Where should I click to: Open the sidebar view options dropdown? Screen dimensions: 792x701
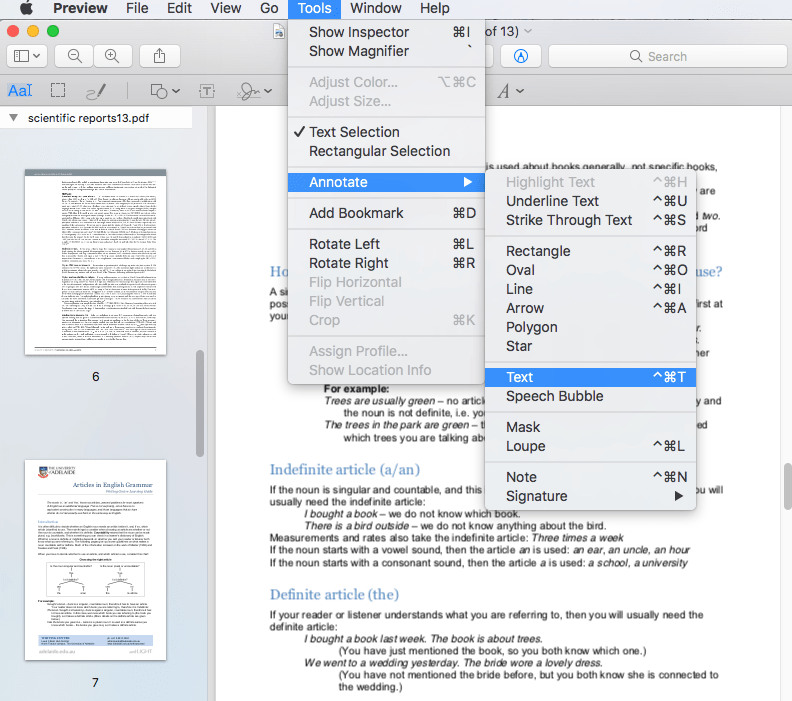pyautogui.click(x=27, y=57)
